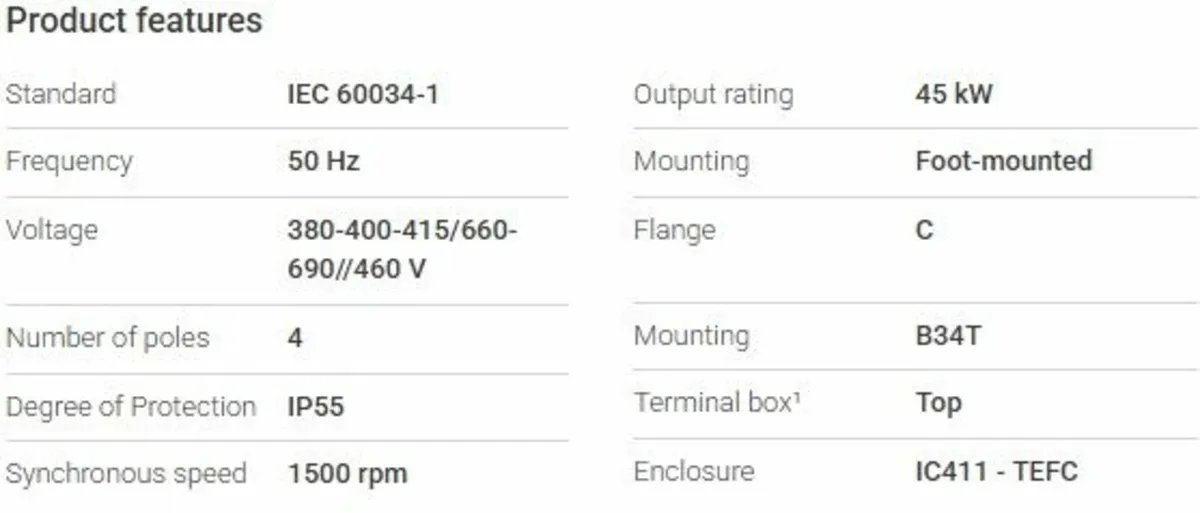Click the Enclosure label

tap(694, 471)
